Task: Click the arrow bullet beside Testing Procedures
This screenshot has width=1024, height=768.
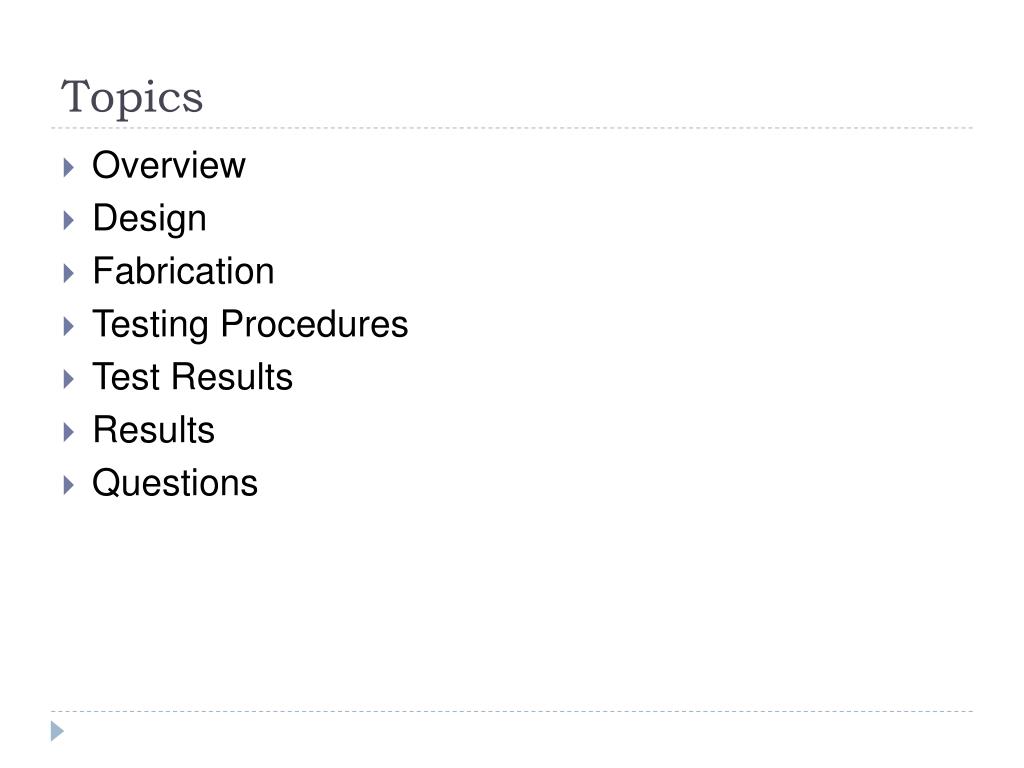Action: point(69,326)
